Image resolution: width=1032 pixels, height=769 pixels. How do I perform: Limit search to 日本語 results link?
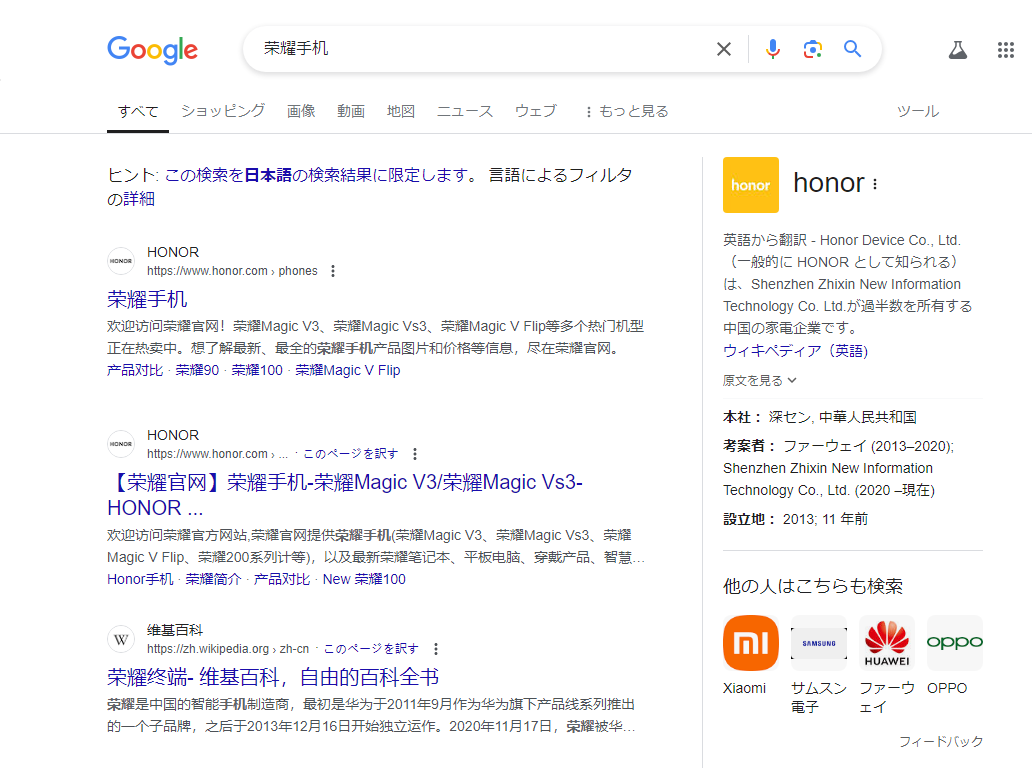317,175
